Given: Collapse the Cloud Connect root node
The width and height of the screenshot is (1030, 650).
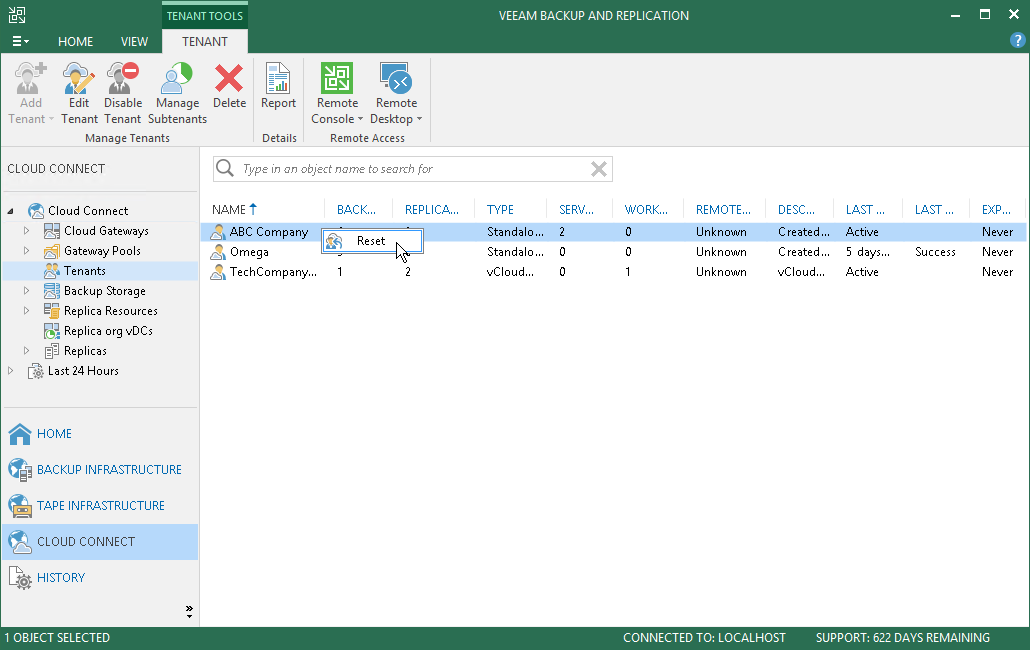Looking at the screenshot, I should 11,211.
